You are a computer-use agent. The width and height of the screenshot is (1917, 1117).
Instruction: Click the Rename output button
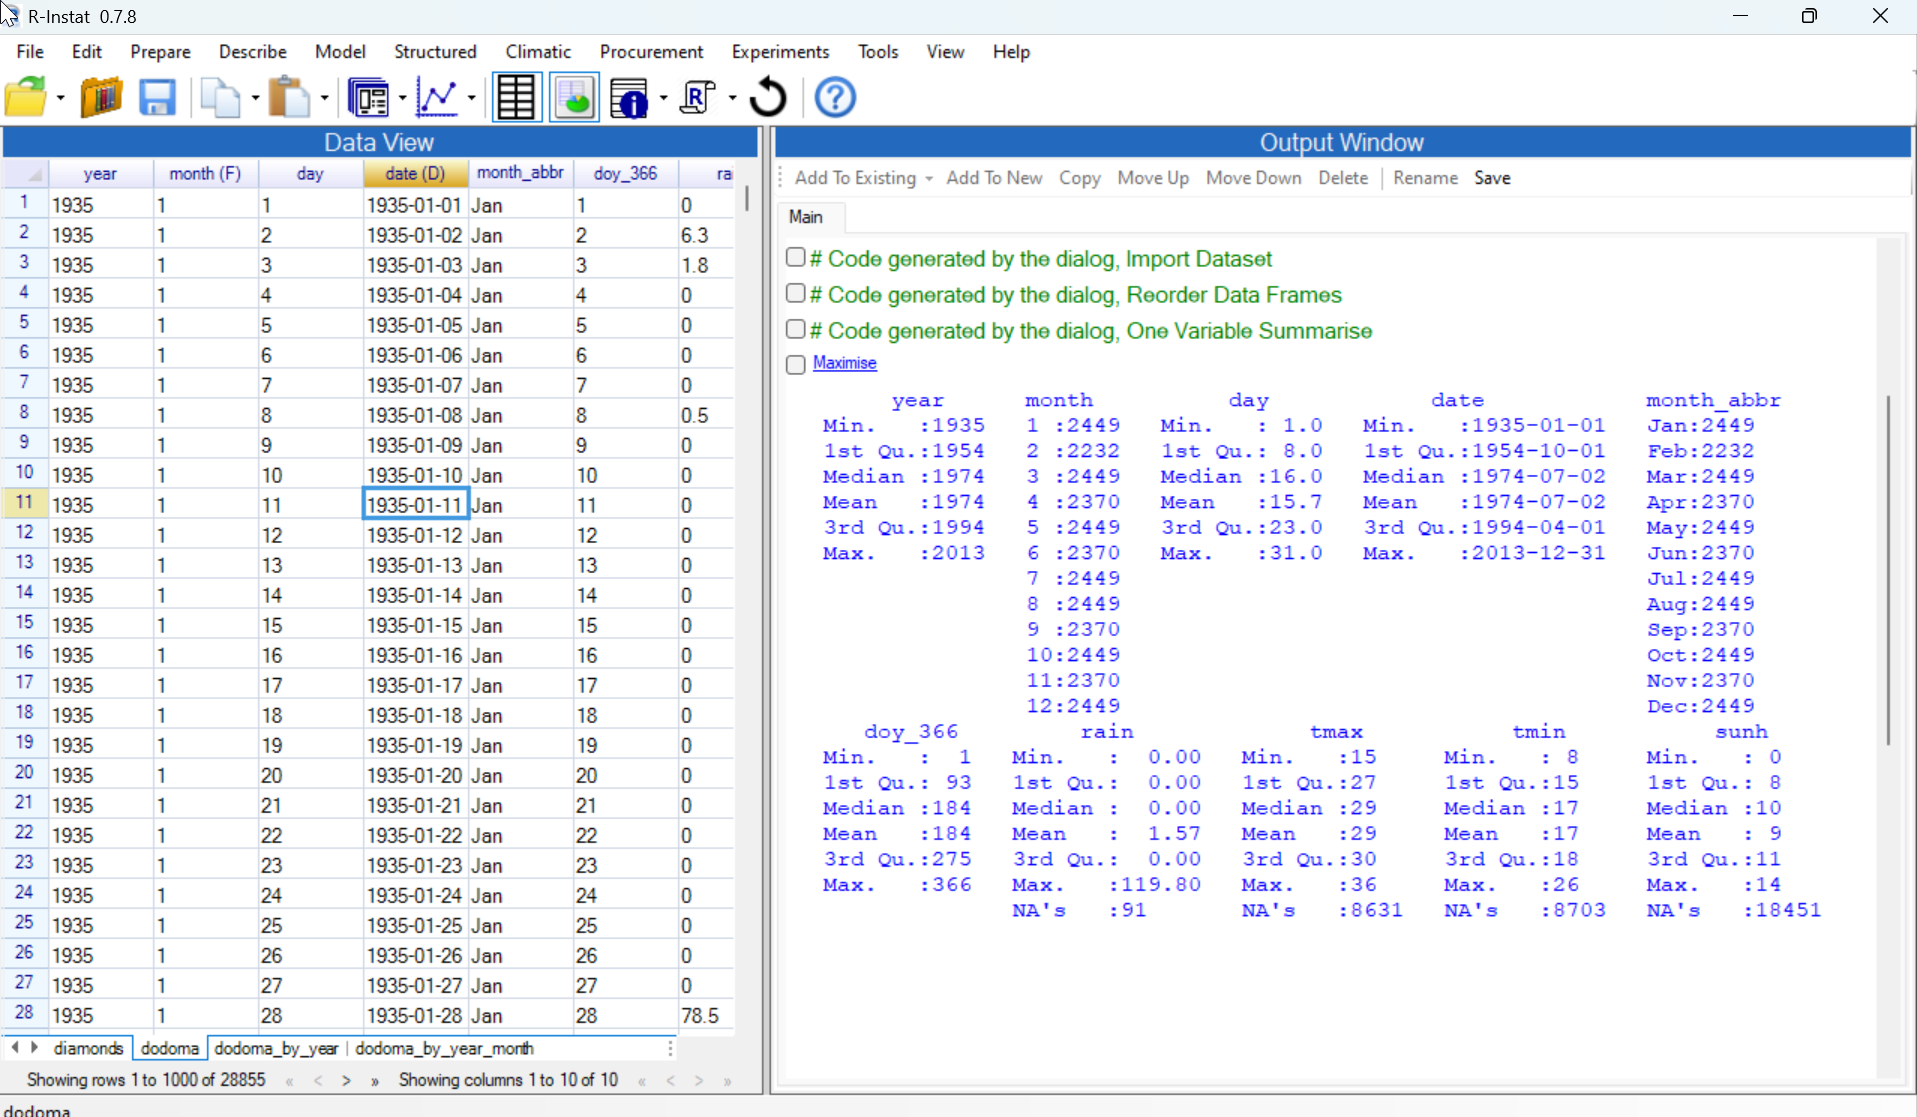pyautogui.click(x=1425, y=178)
